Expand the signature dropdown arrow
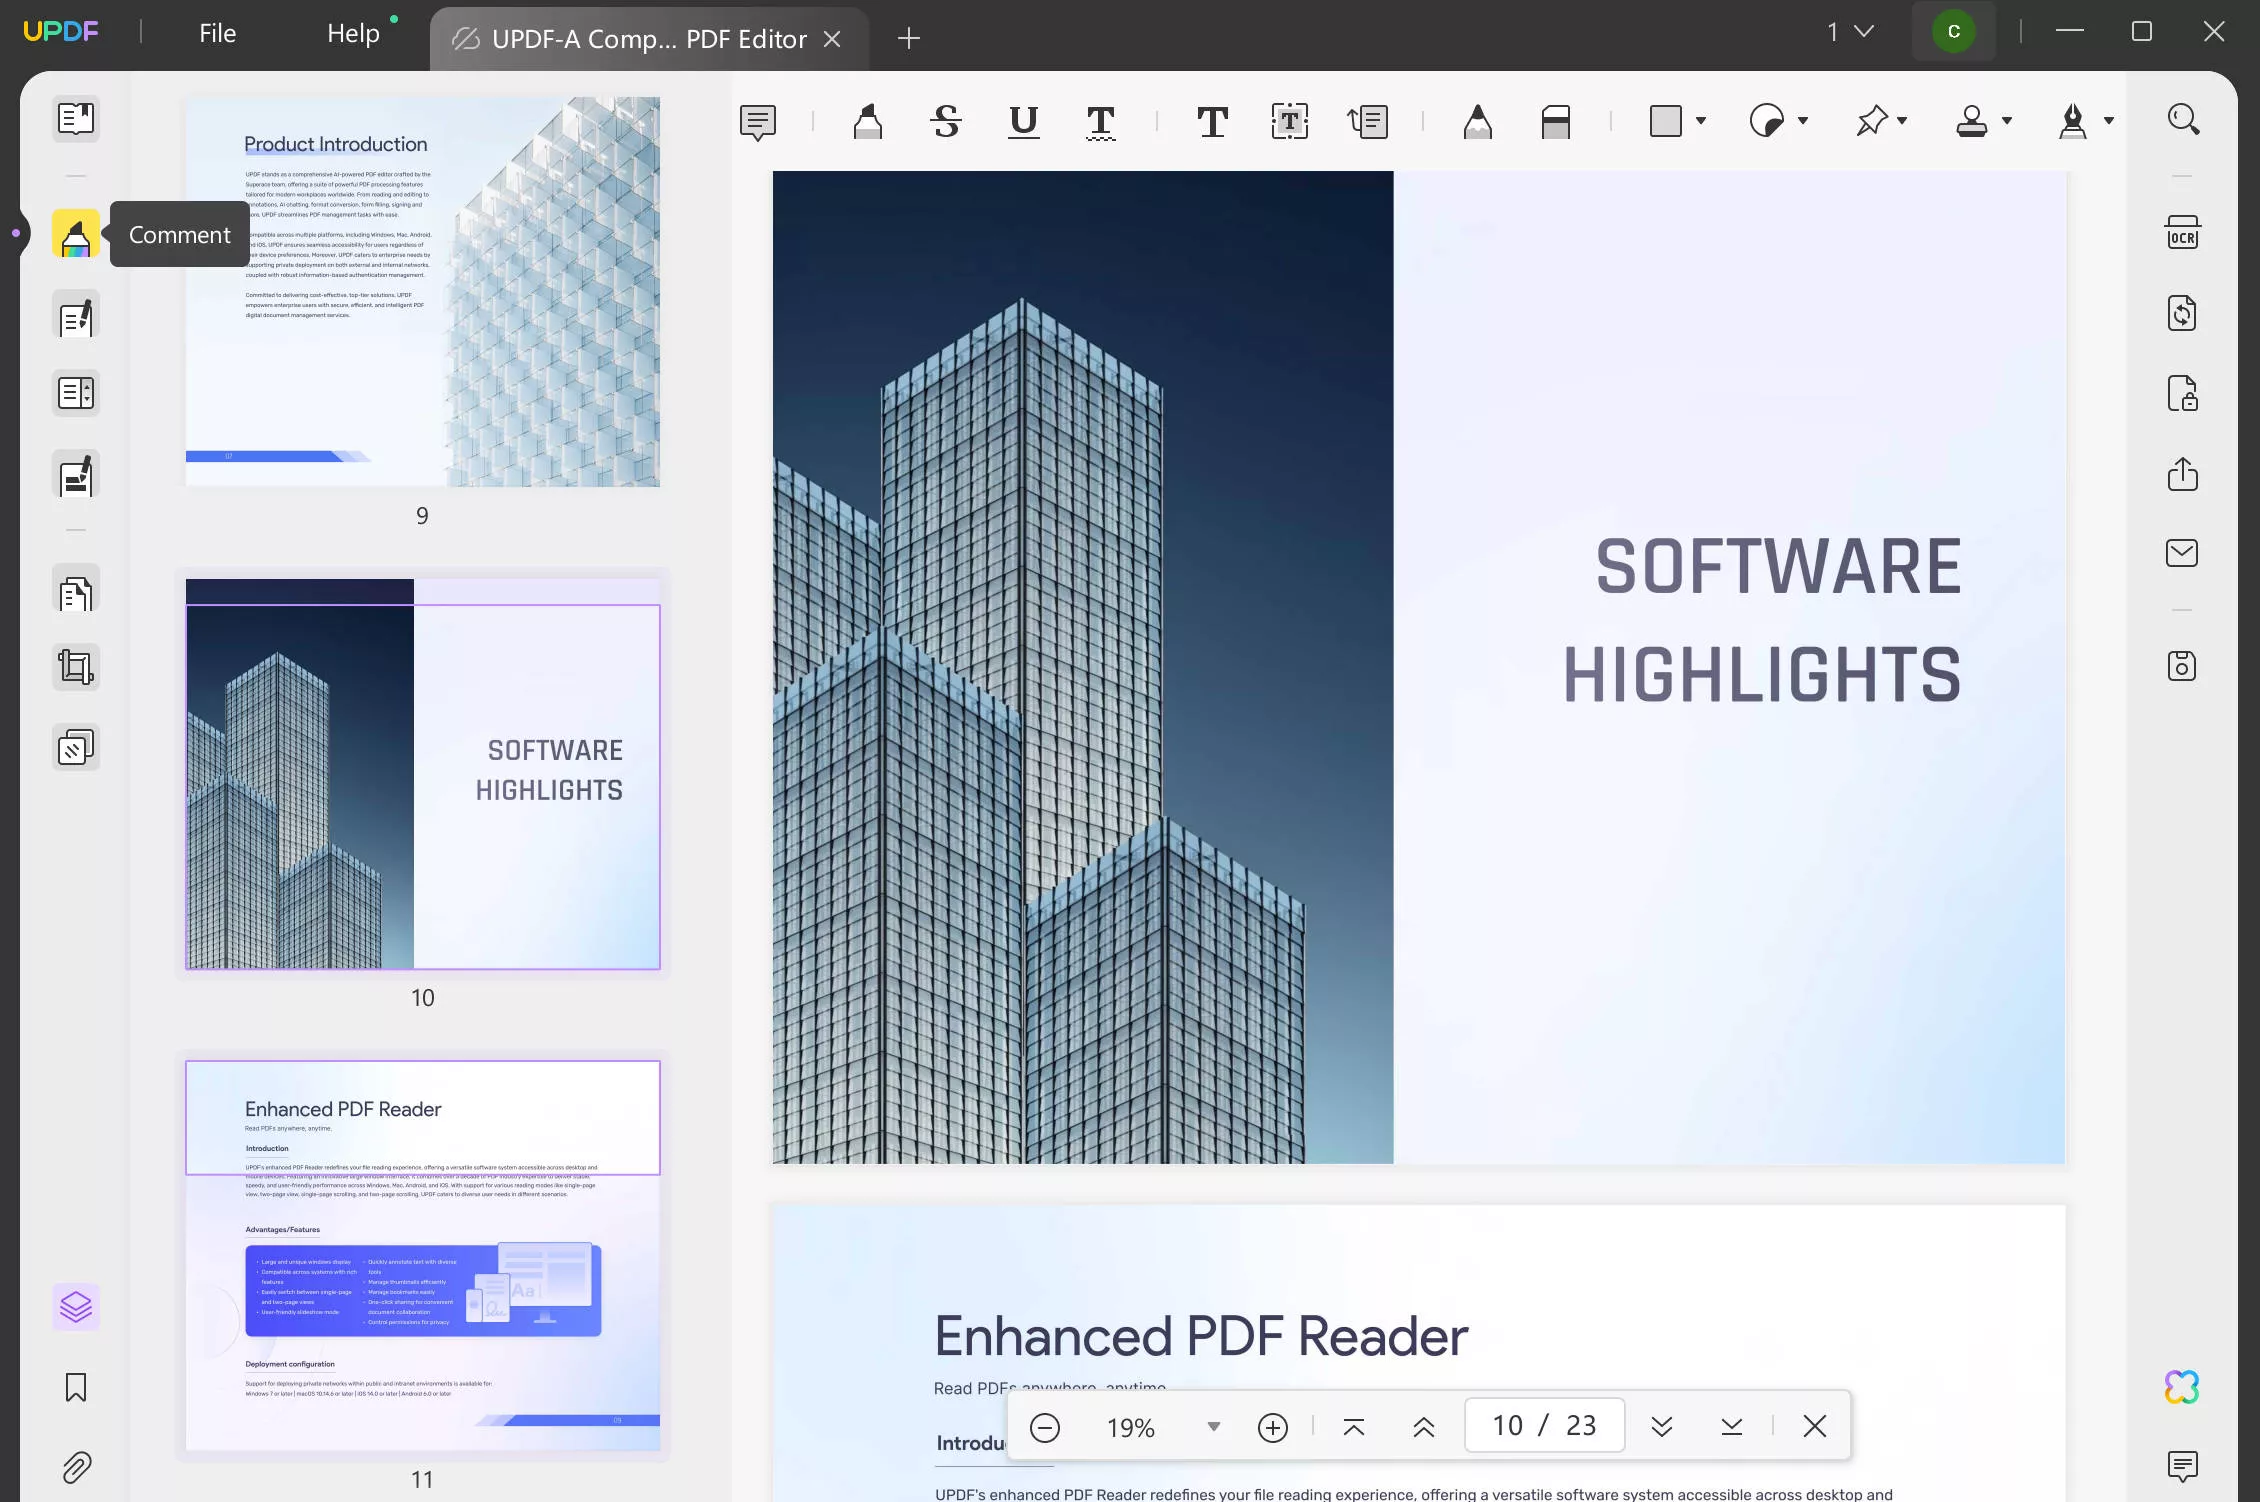 [2109, 122]
